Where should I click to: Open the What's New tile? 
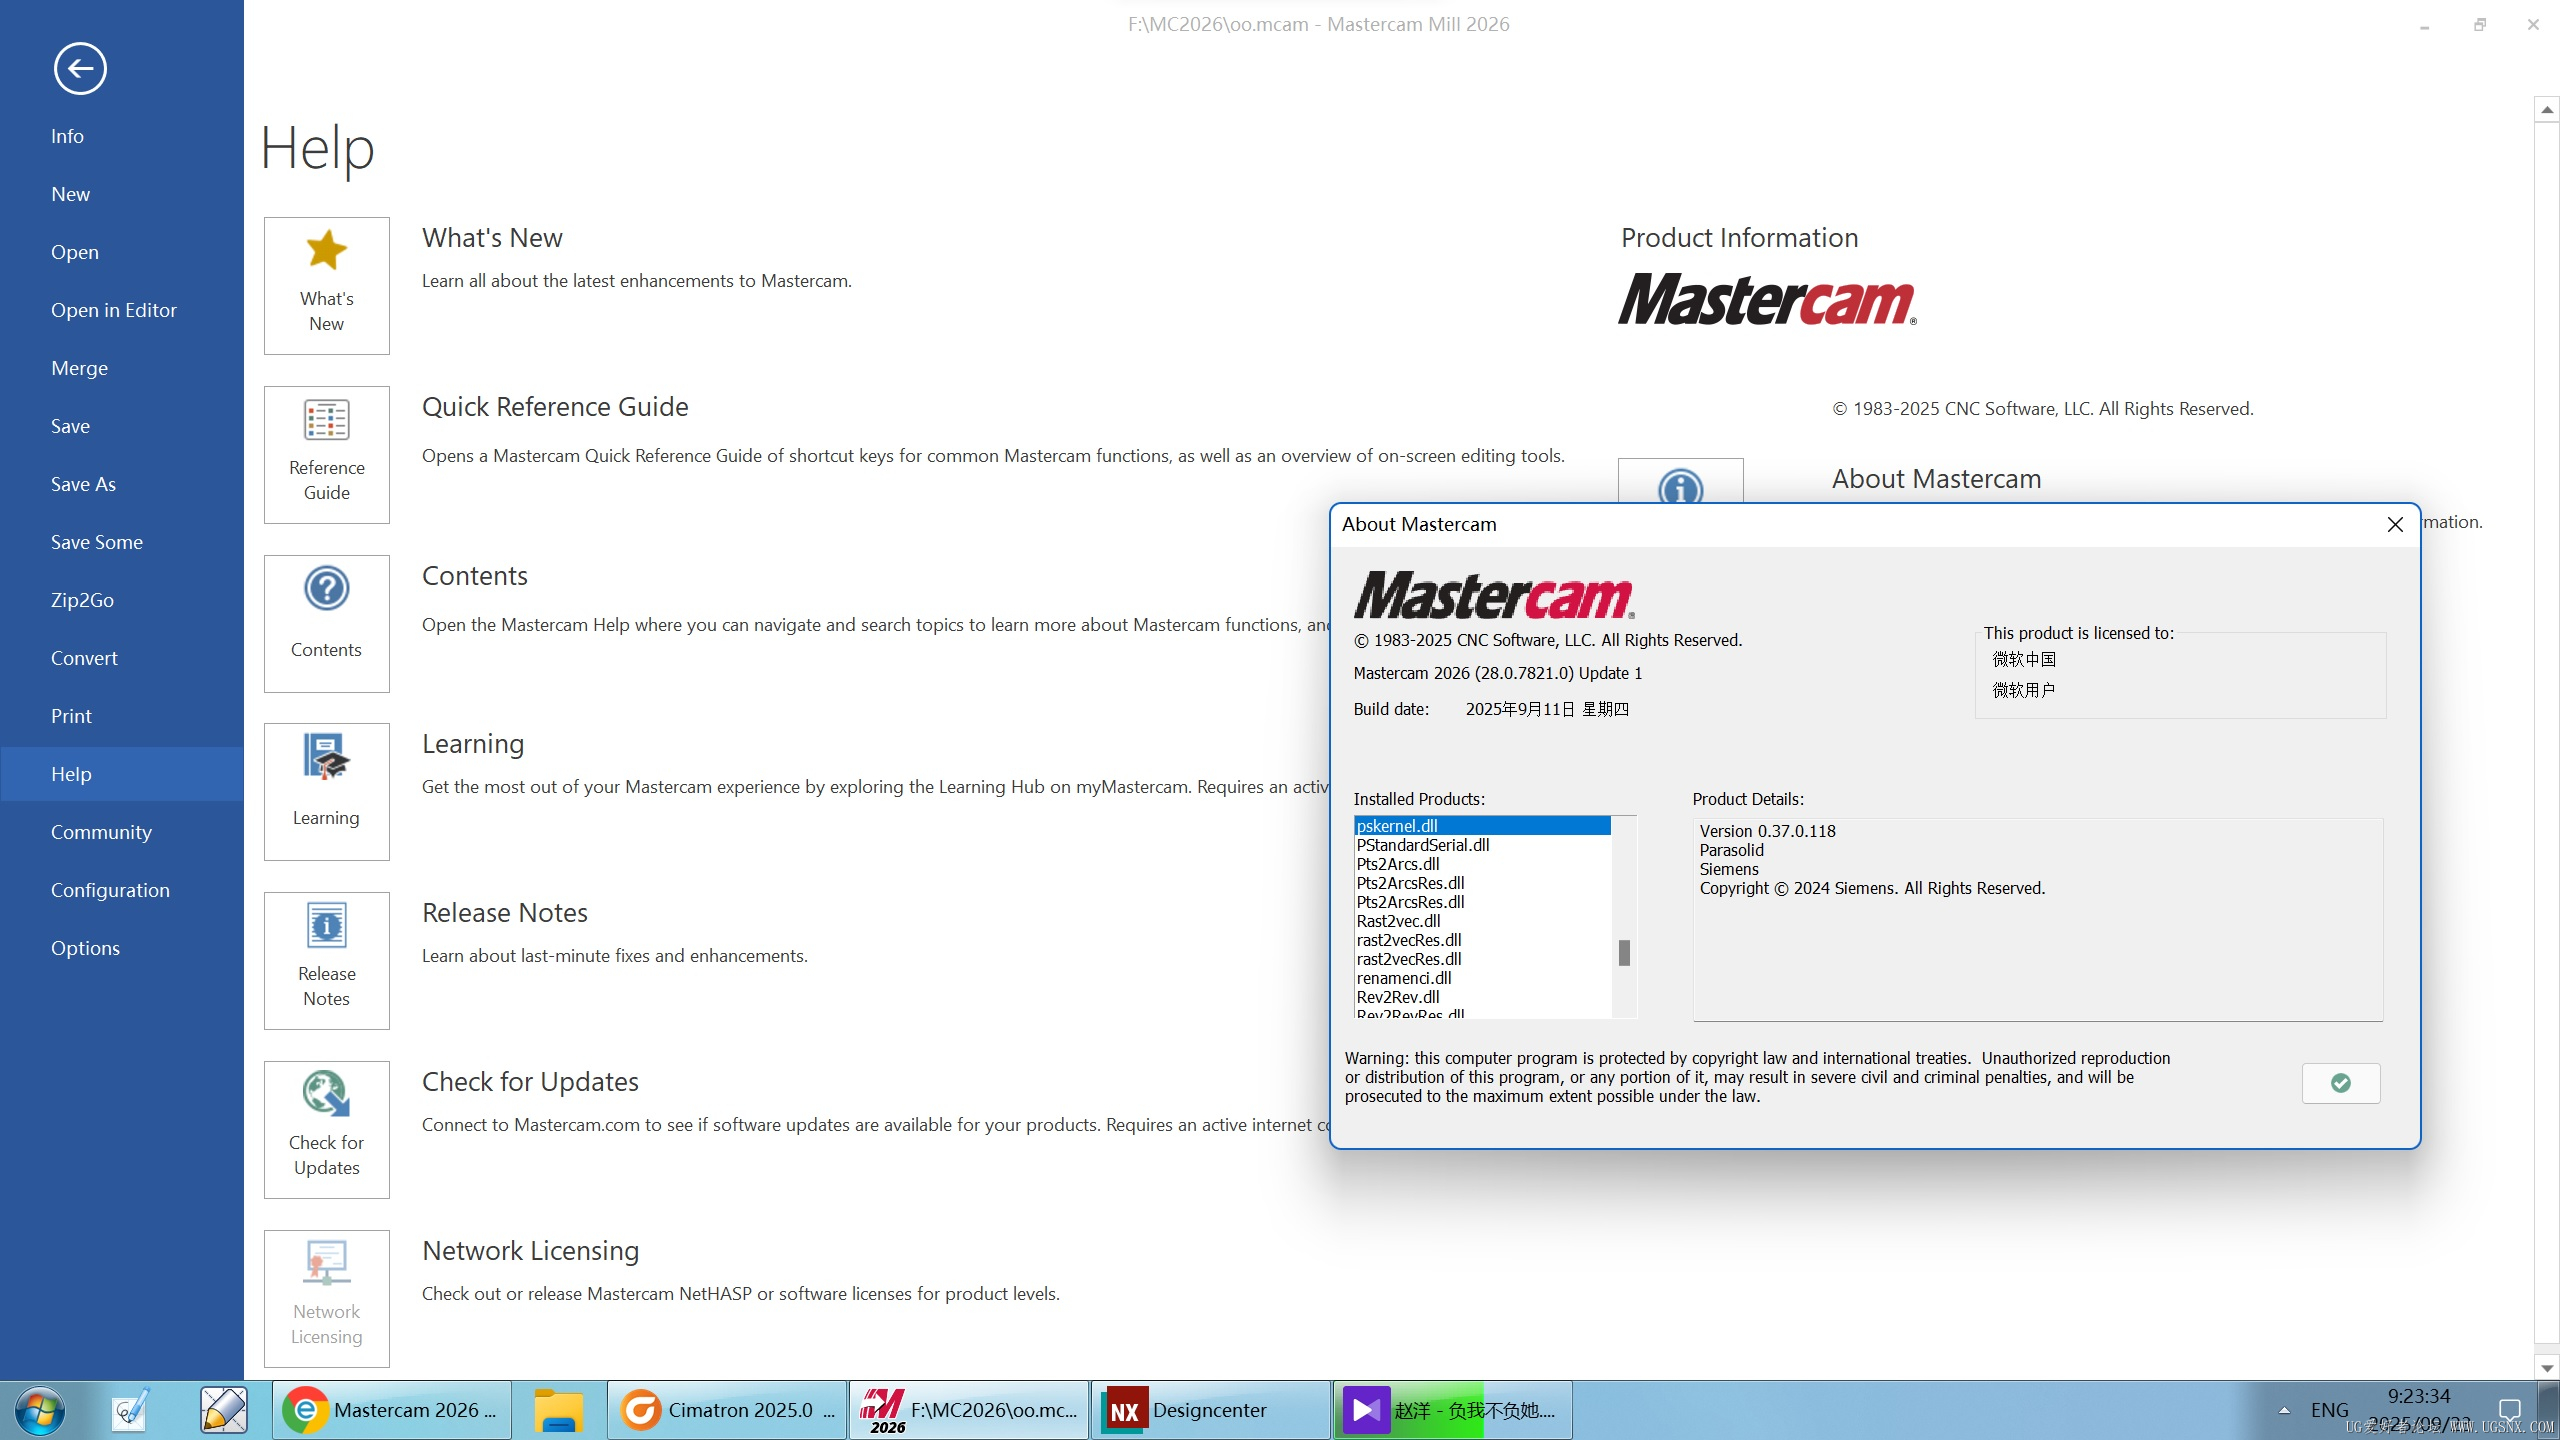326,286
